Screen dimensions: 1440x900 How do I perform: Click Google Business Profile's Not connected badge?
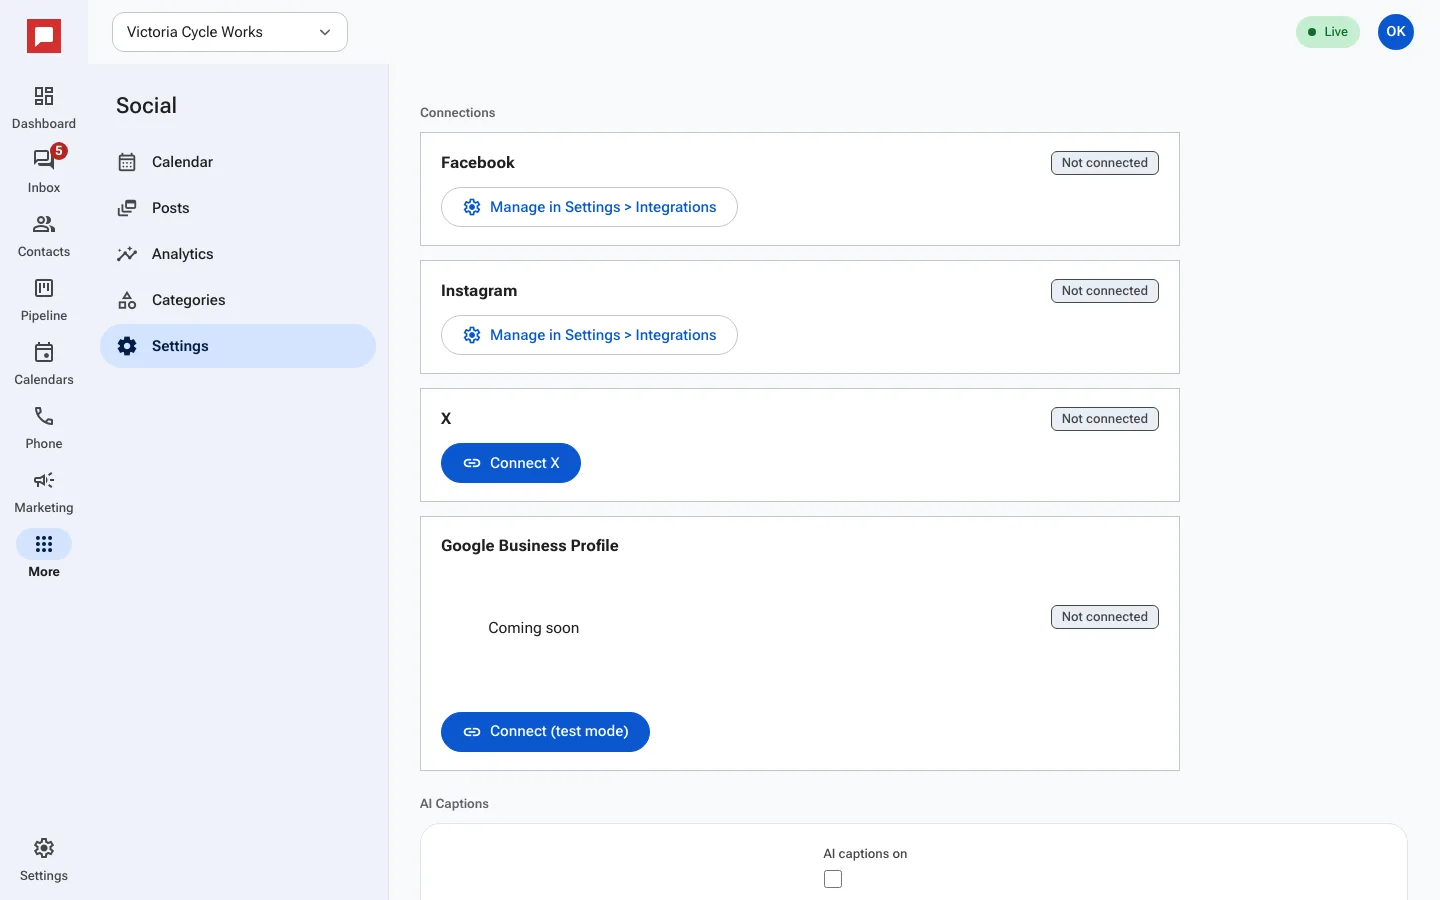click(x=1105, y=617)
